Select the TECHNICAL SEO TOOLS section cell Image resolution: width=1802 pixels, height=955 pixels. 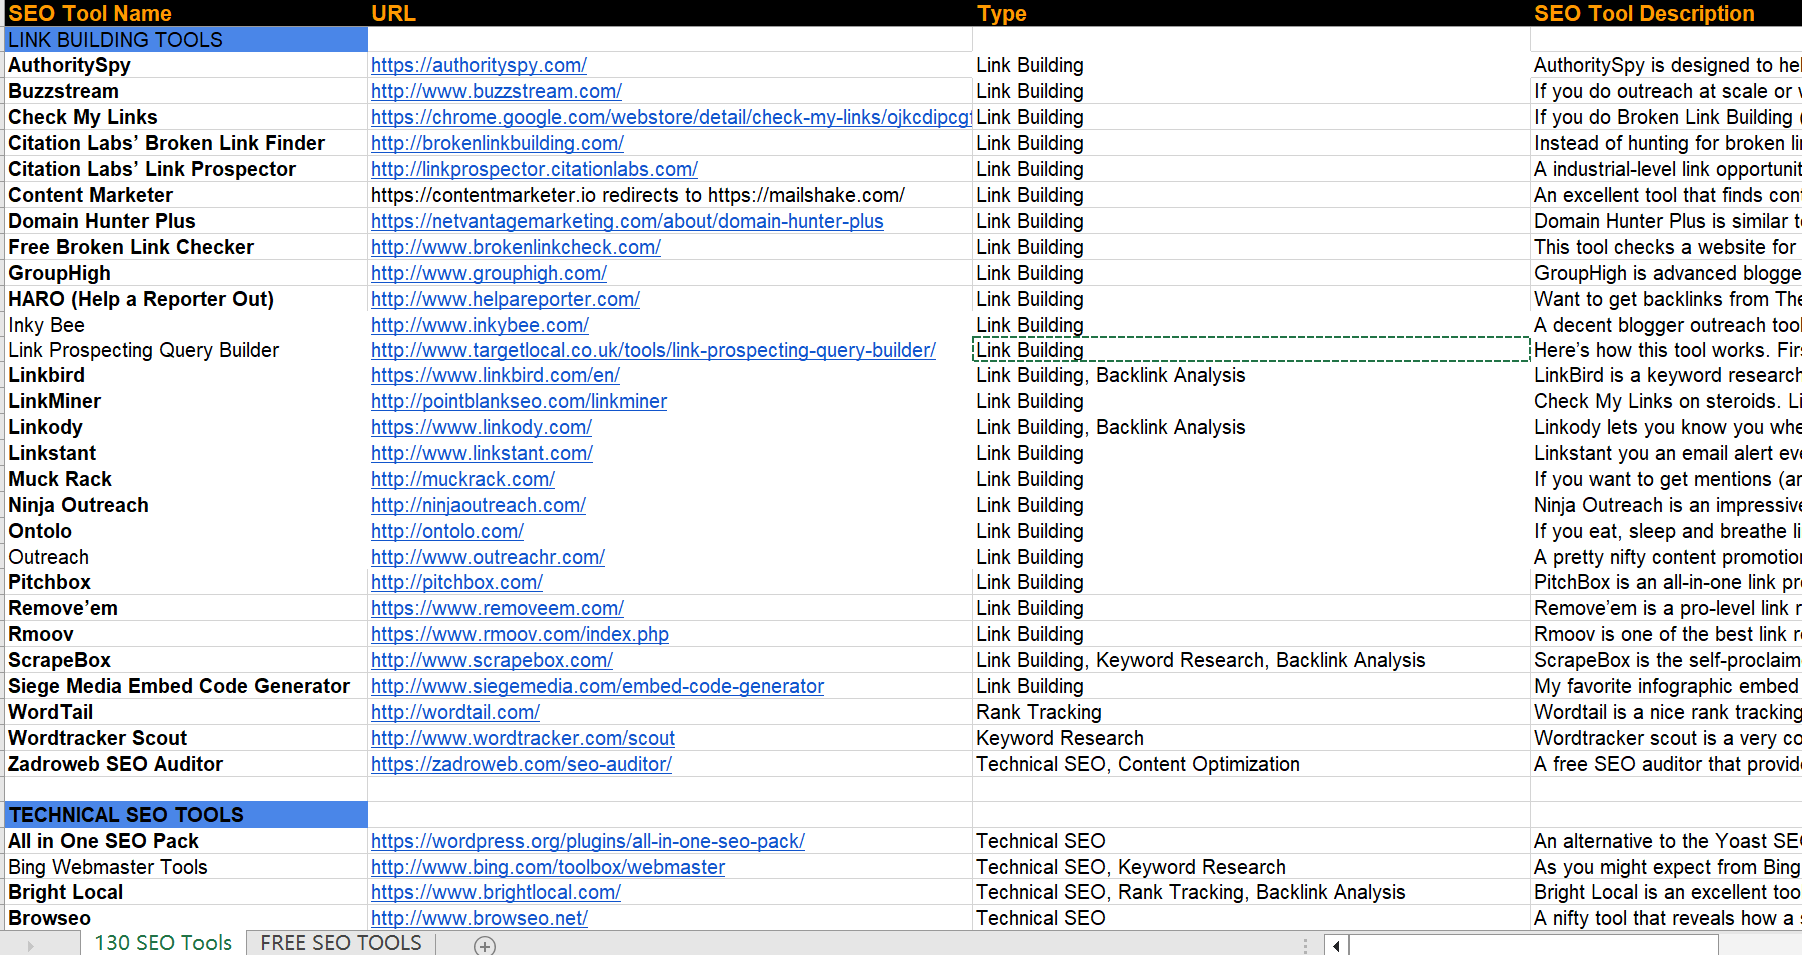coord(186,815)
